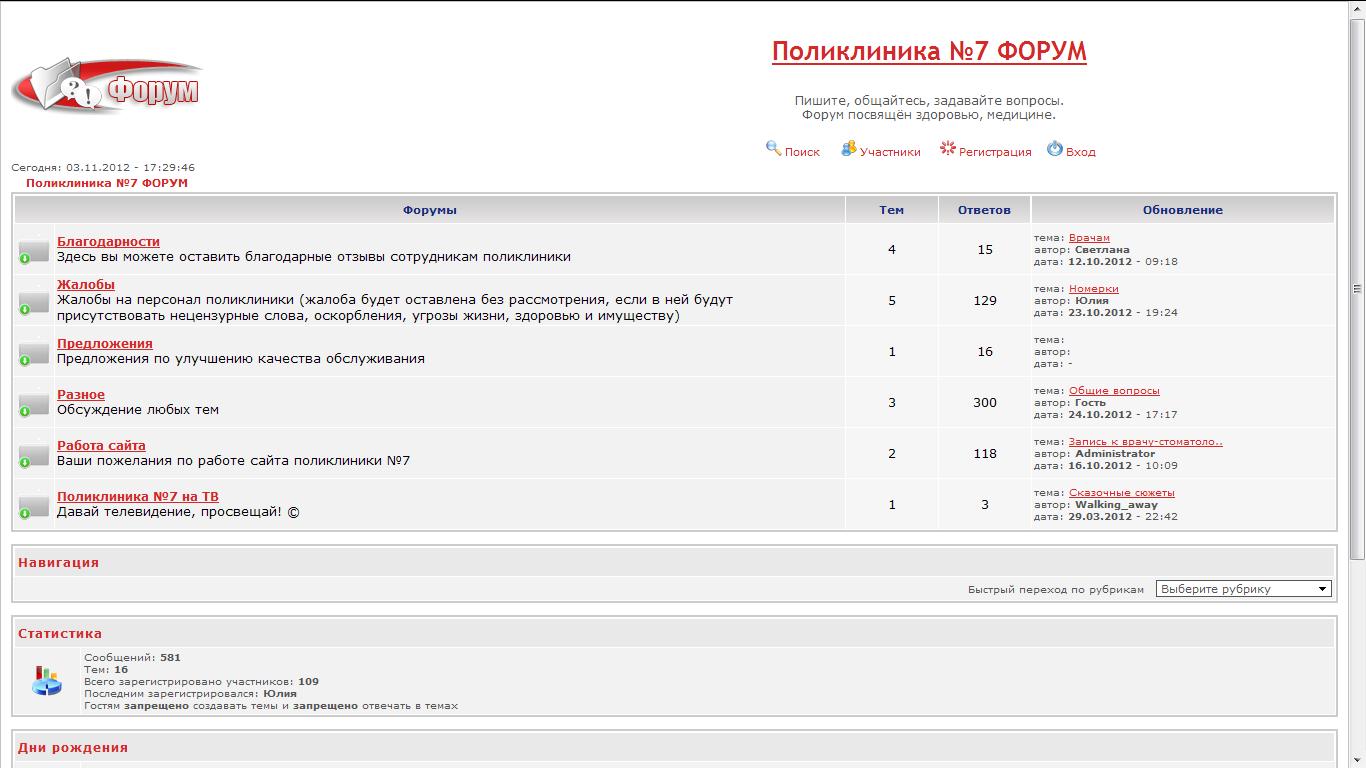Click the Обновление column header
Viewport: 1366px width, 768px height.
pos(1183,210)
